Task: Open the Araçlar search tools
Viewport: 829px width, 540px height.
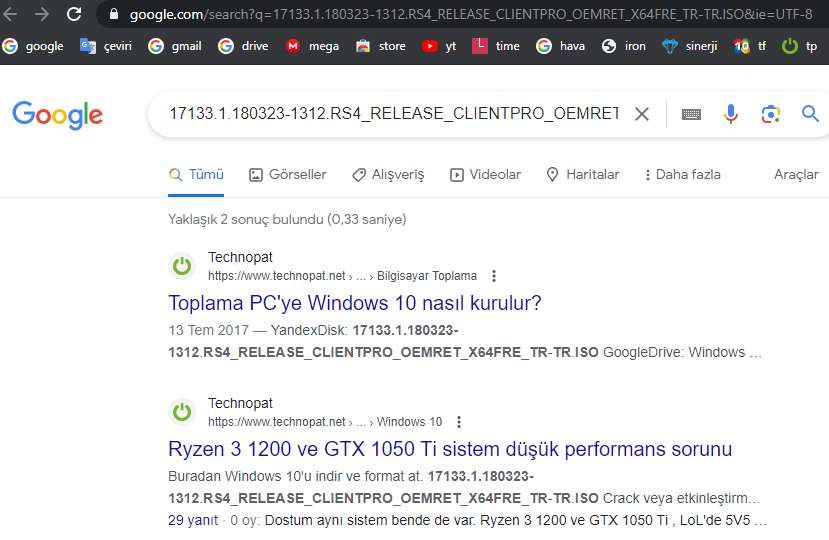Action: pyautogui.click(x=796, y=175)
